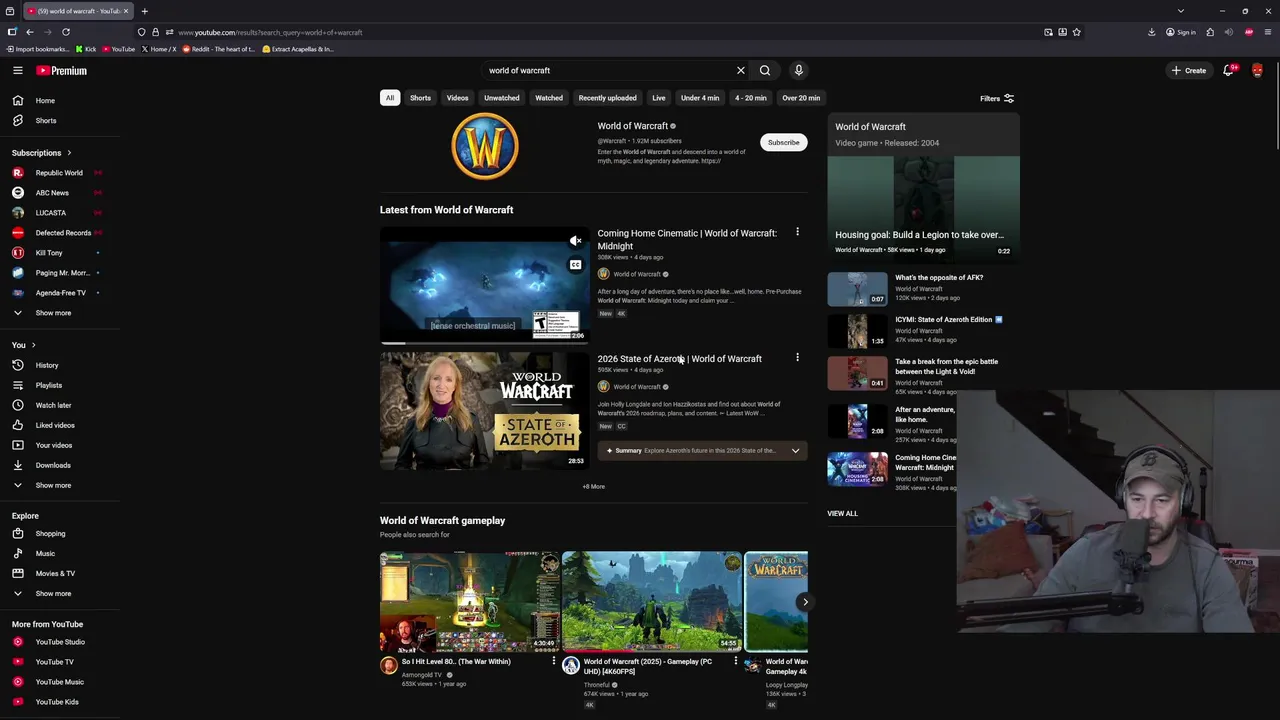Open Downloads in the sidebar

tap(53, 465)
